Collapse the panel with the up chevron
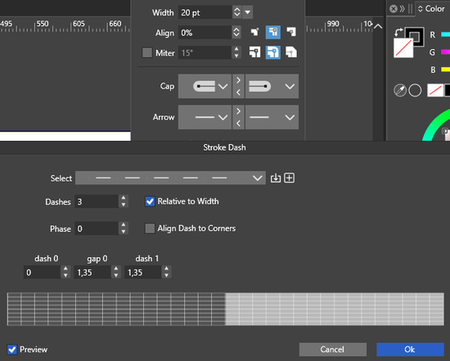This screenshot has height=361, width=450. pos(378,26)
